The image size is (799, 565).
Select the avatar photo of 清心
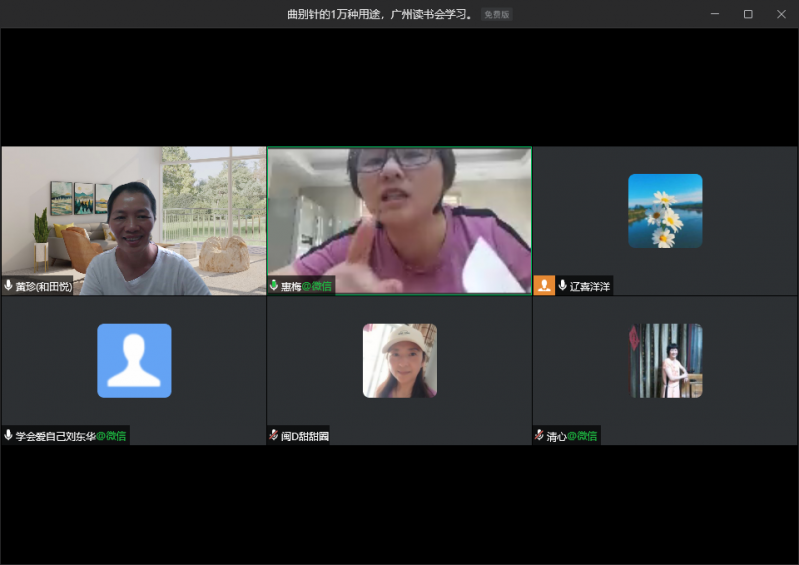click(665, 361)
